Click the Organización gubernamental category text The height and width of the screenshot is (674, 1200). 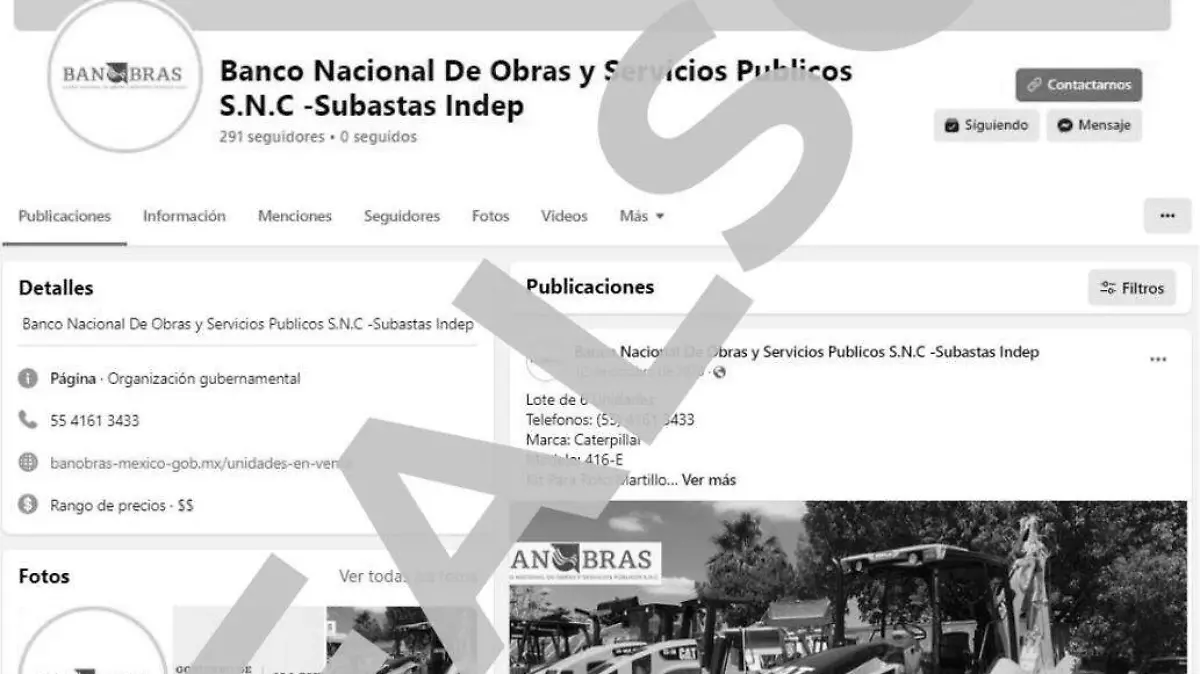tap(204, 379)
